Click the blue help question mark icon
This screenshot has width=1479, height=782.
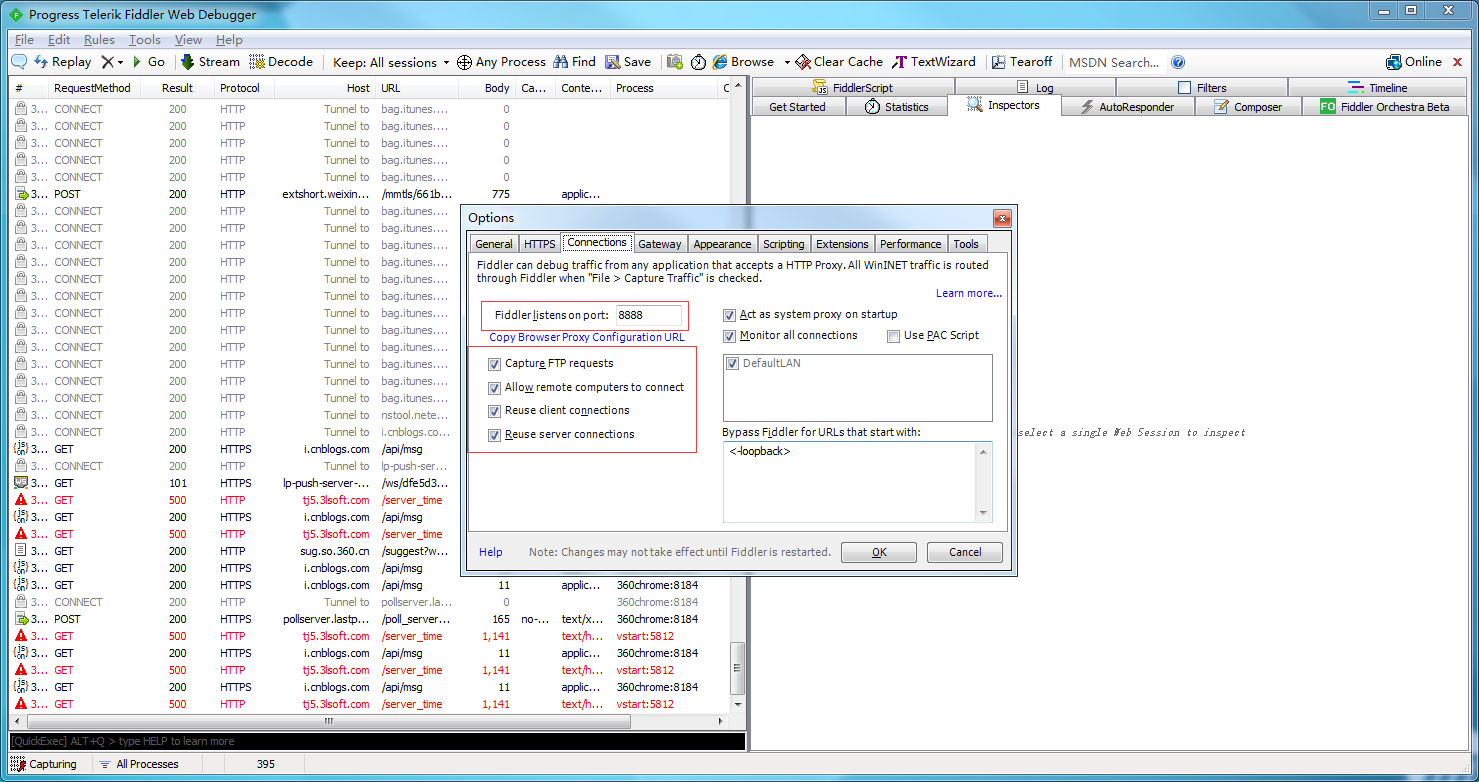click(x=1178, y=62)
